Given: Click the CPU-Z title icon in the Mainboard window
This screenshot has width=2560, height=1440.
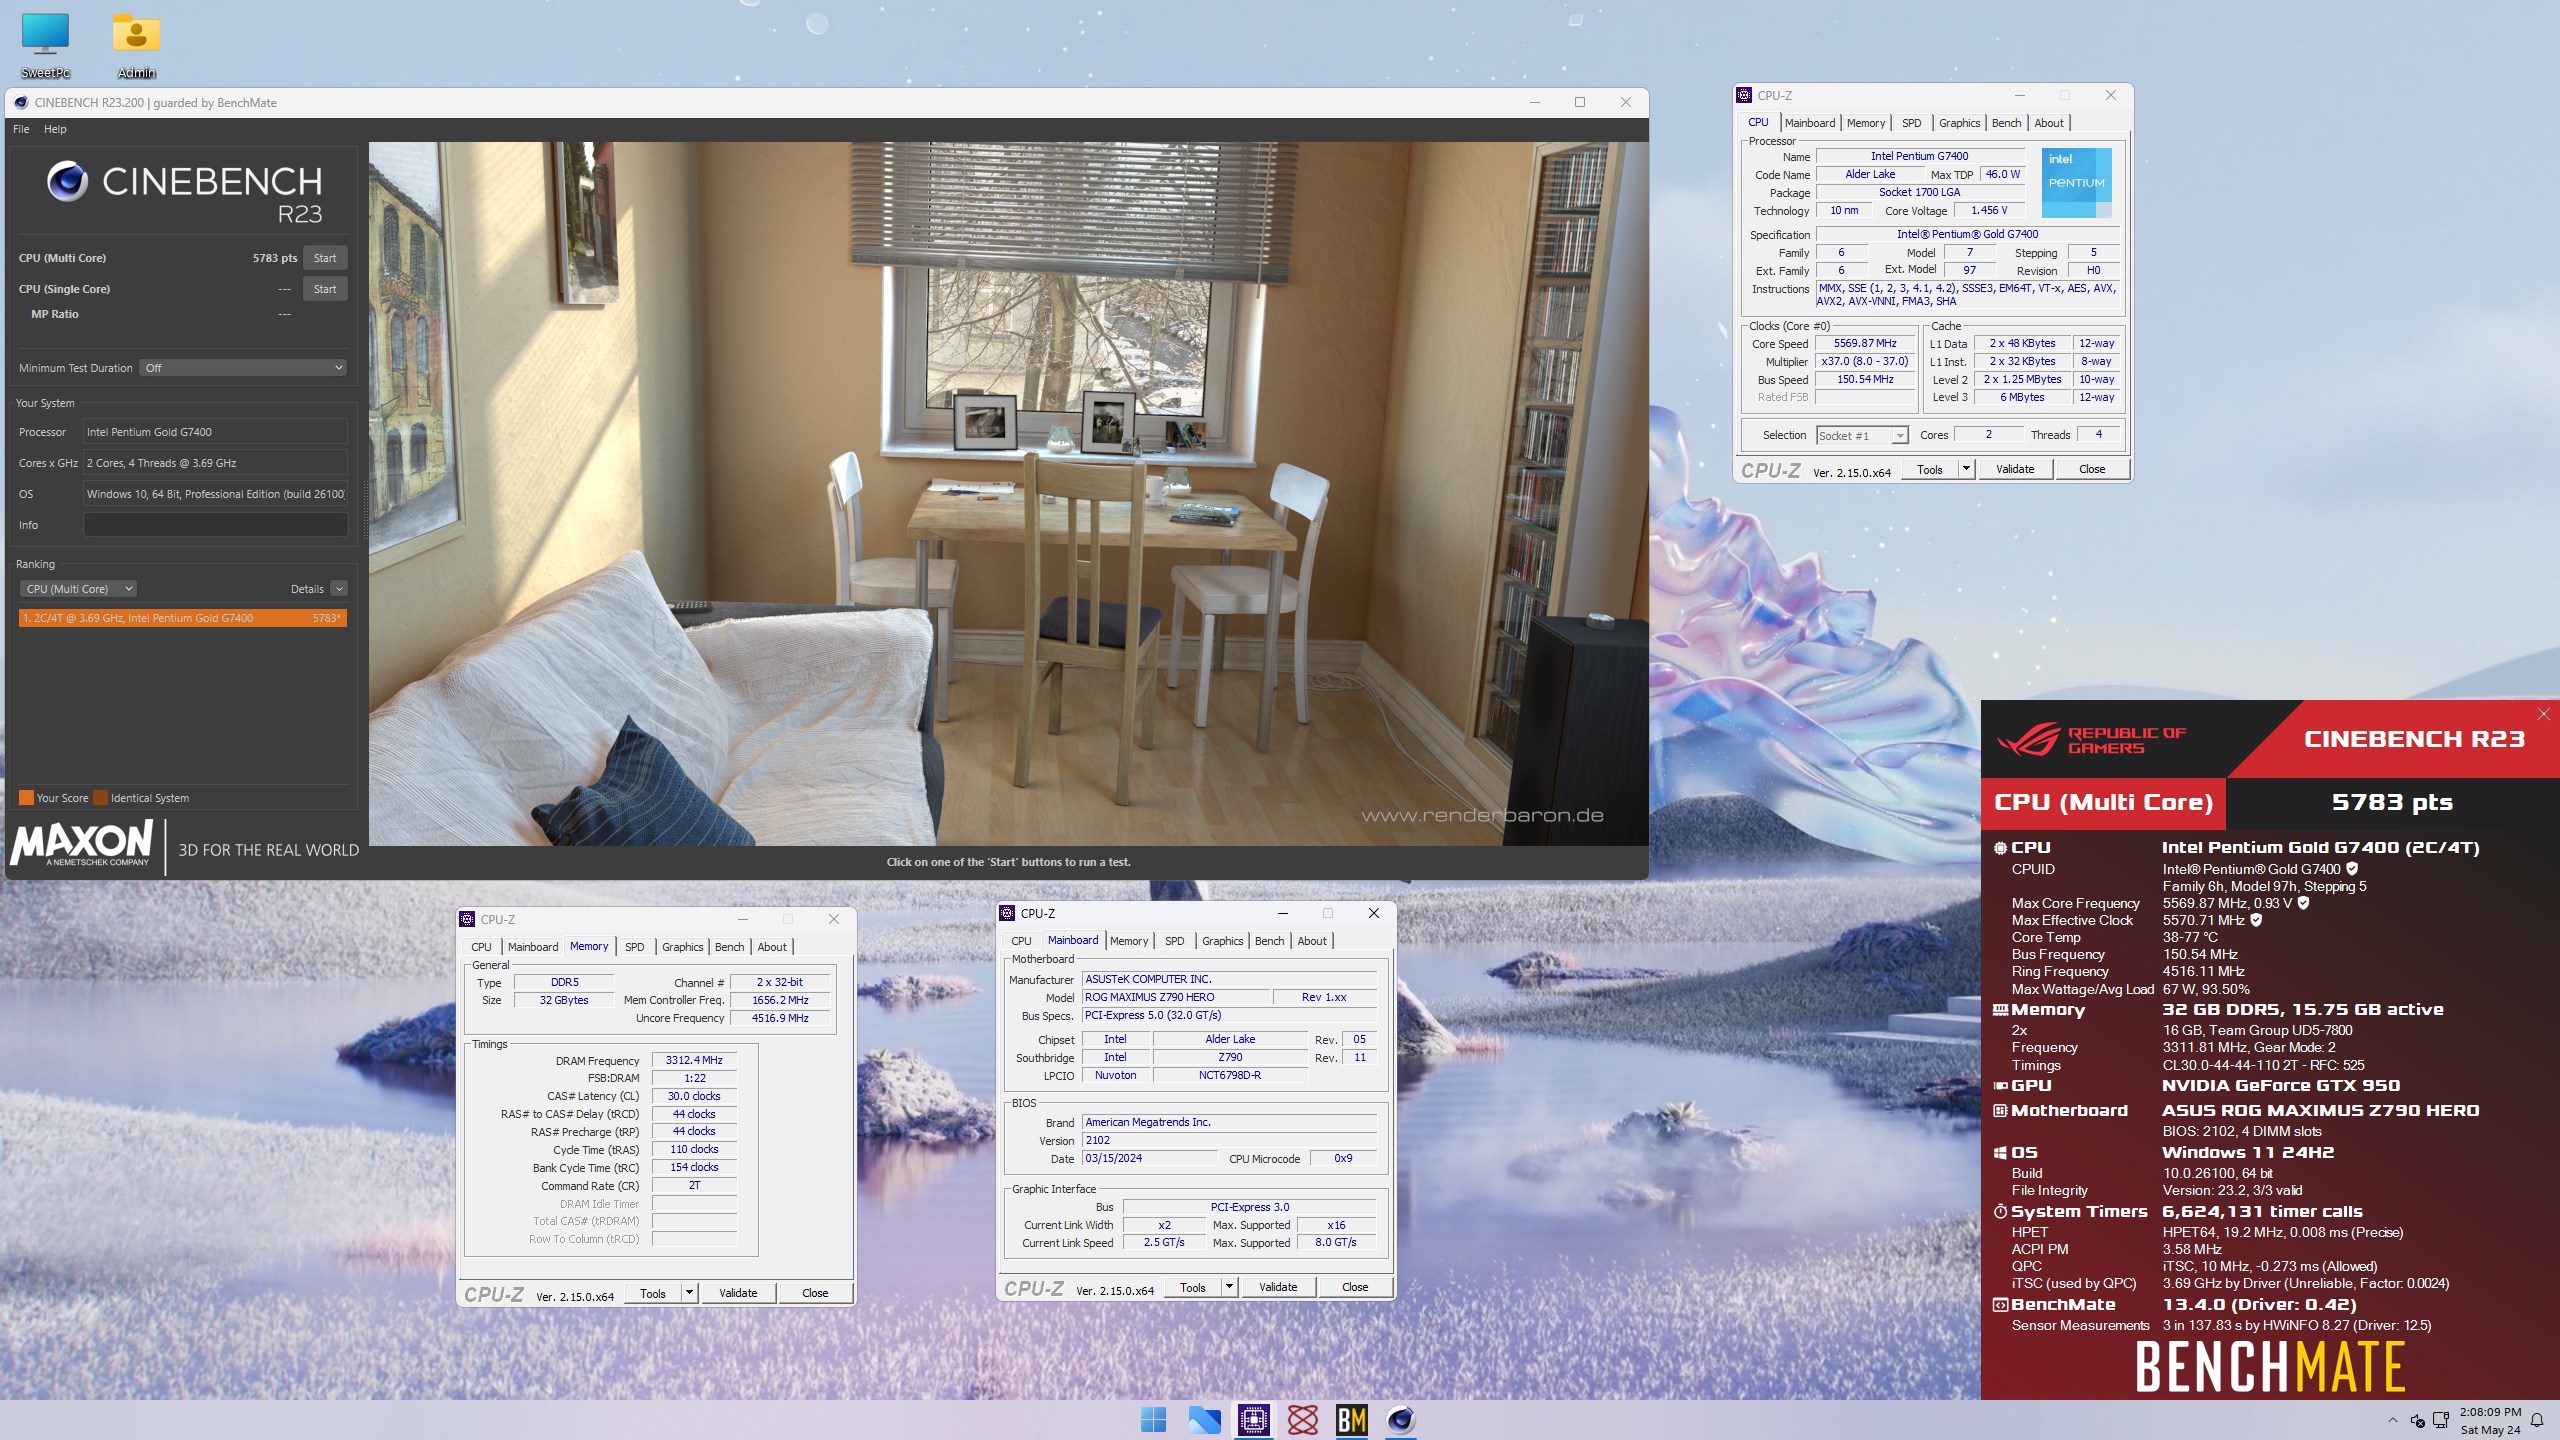Looking at the screenshot, I should tap(1007, 913).
